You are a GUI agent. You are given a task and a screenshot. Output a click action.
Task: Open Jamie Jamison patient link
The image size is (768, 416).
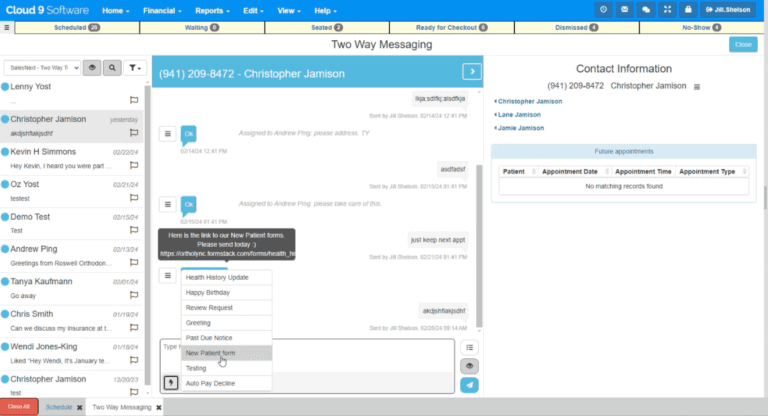pos(520,128)
